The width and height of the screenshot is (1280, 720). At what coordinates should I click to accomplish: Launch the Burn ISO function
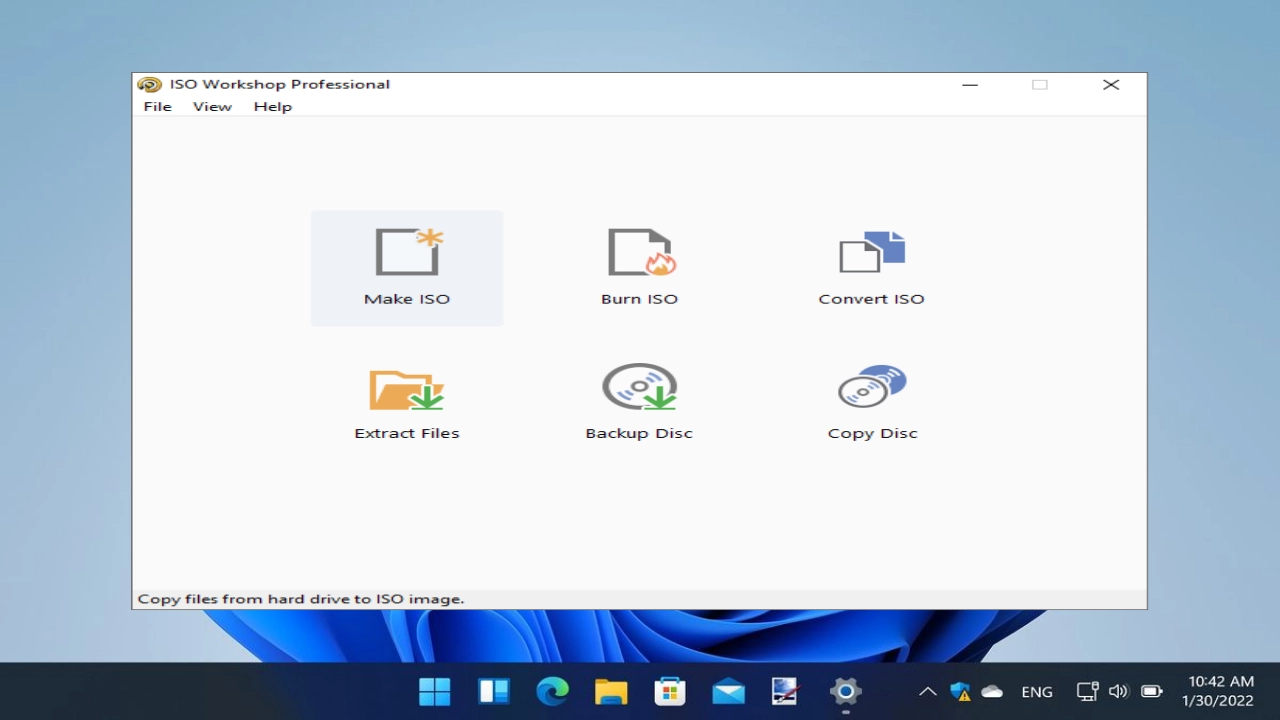pyautogui.click(x=639, y=267)
